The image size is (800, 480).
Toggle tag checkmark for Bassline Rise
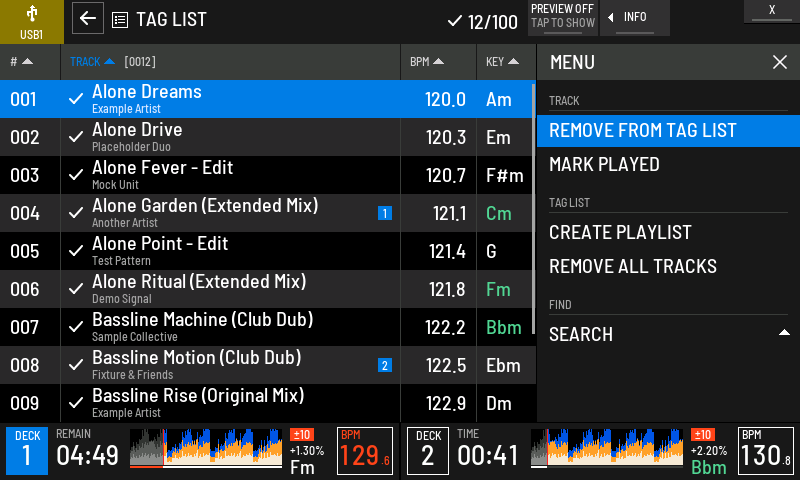click(x=76, y=403)
